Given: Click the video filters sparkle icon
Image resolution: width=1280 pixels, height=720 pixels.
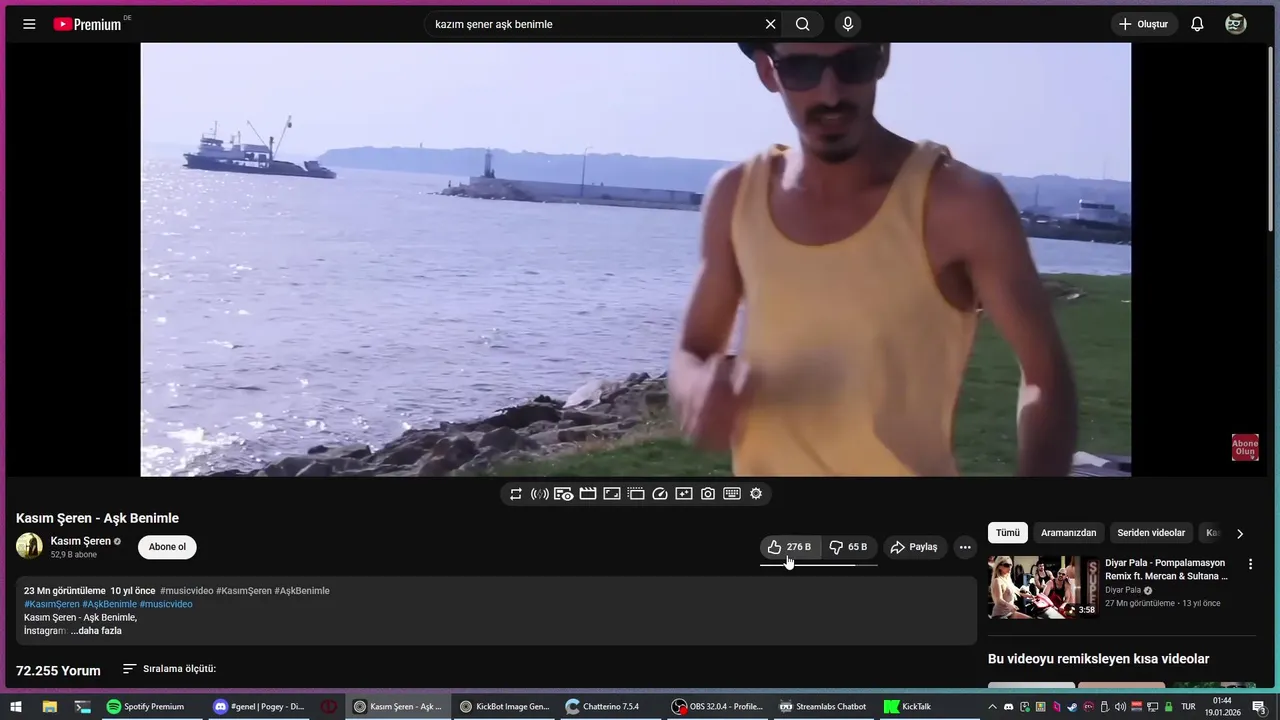Looking at the screenshot, I should [x=684, y=494].
